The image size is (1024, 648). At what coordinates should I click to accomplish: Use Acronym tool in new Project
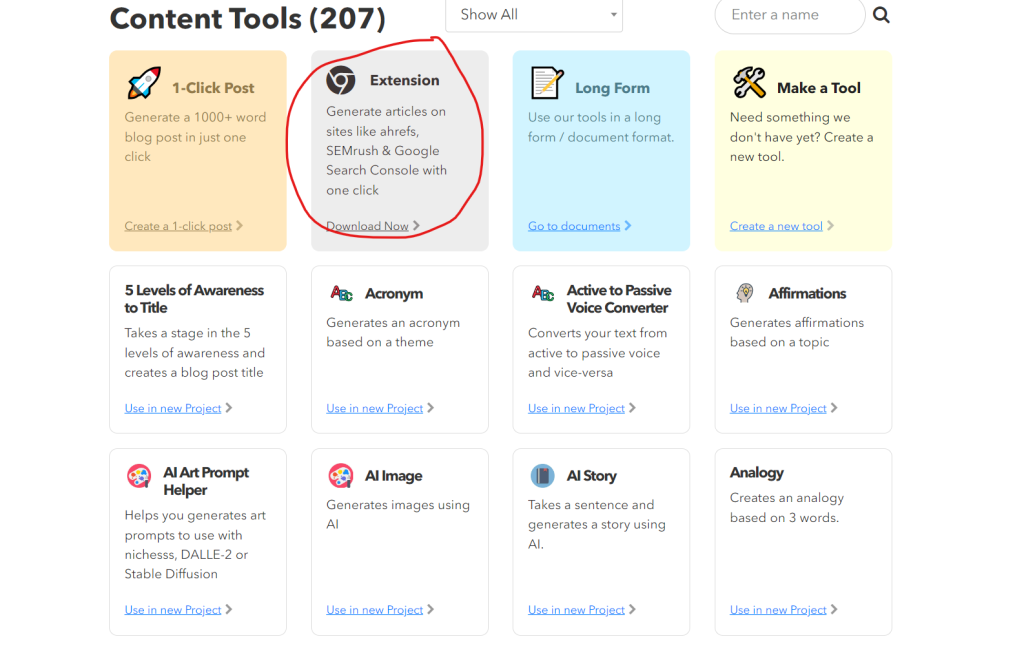point(374,408)
